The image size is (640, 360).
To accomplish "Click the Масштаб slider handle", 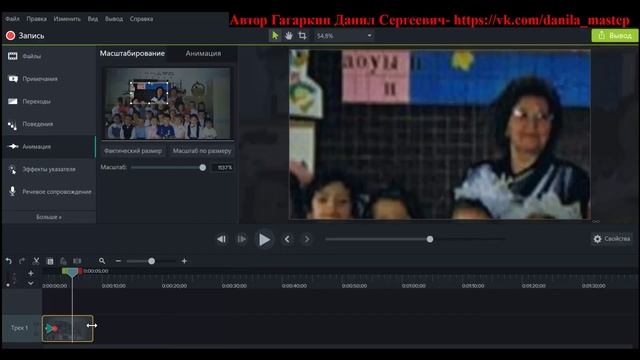I will [202, 168].
